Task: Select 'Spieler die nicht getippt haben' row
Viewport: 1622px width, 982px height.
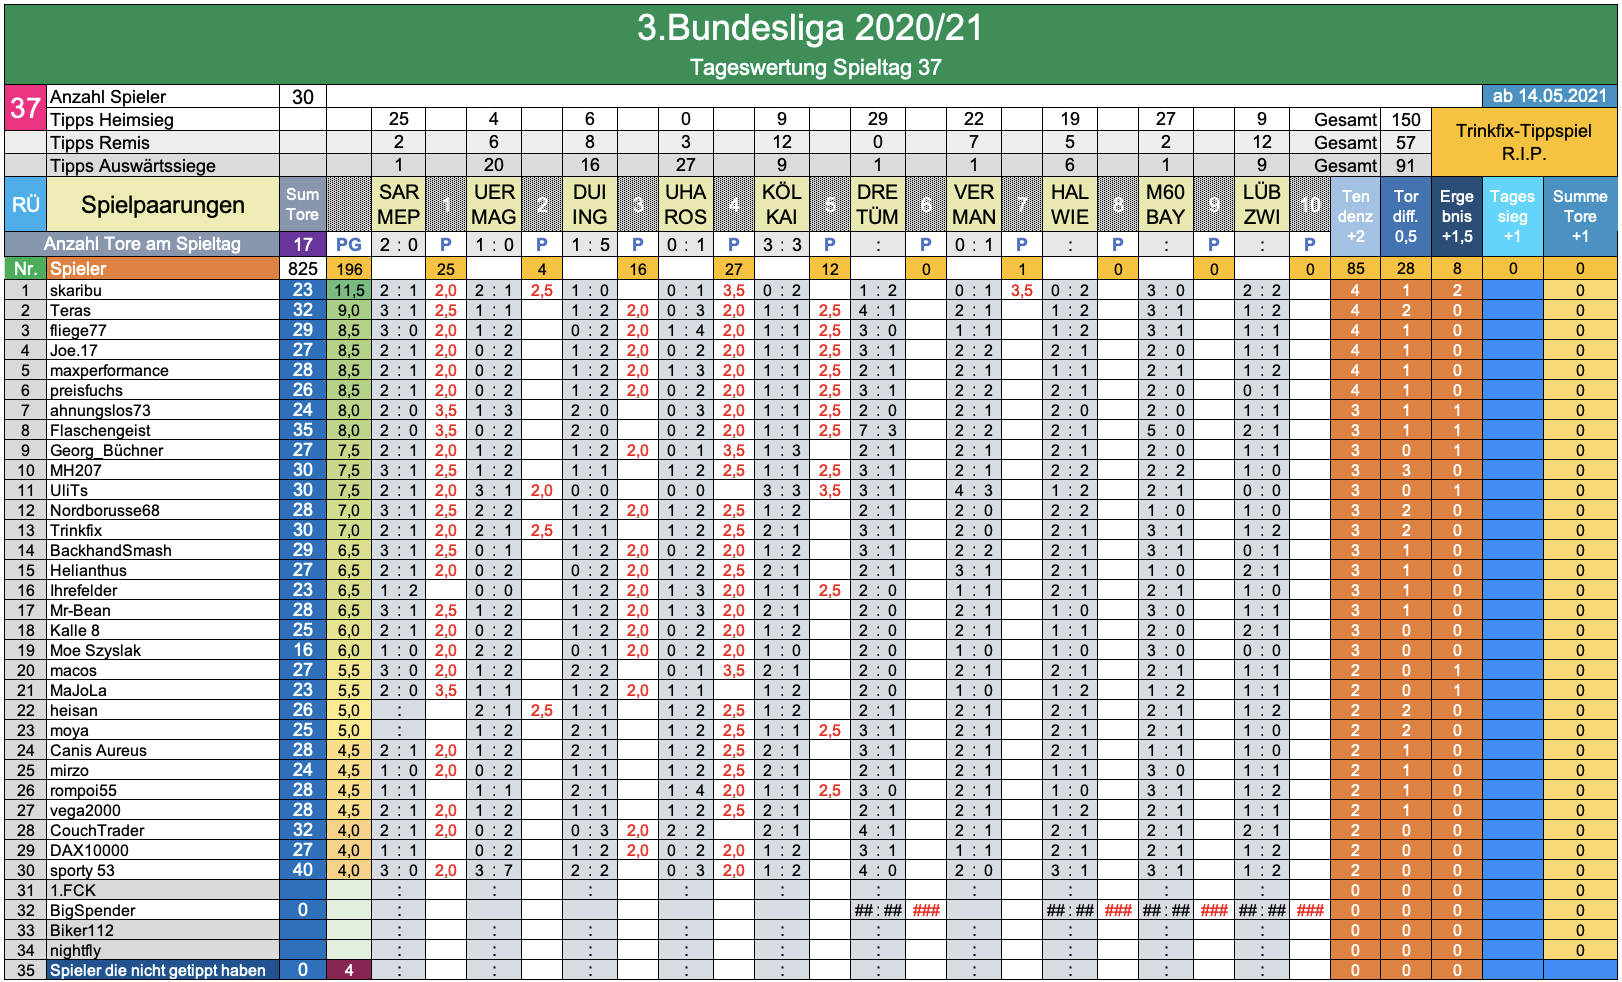Action: tap(163, 970)
